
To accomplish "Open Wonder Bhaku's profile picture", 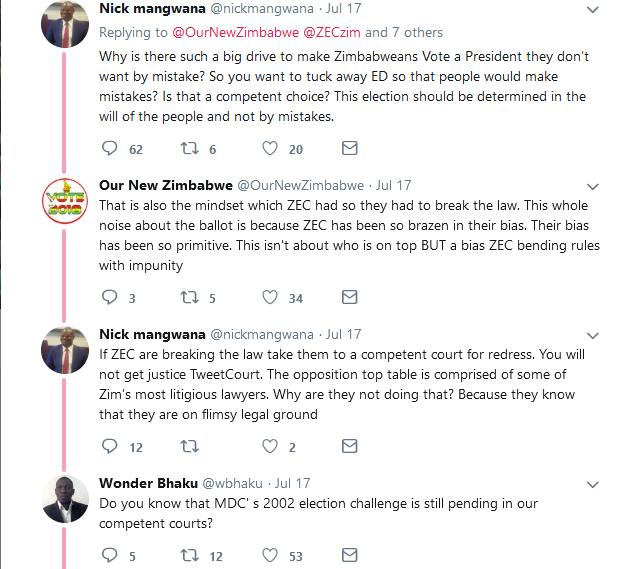I will (67, 500).
